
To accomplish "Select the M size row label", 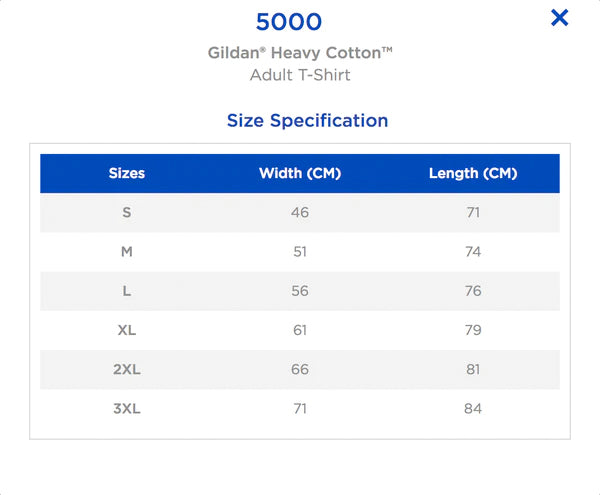I will (127, 252).
